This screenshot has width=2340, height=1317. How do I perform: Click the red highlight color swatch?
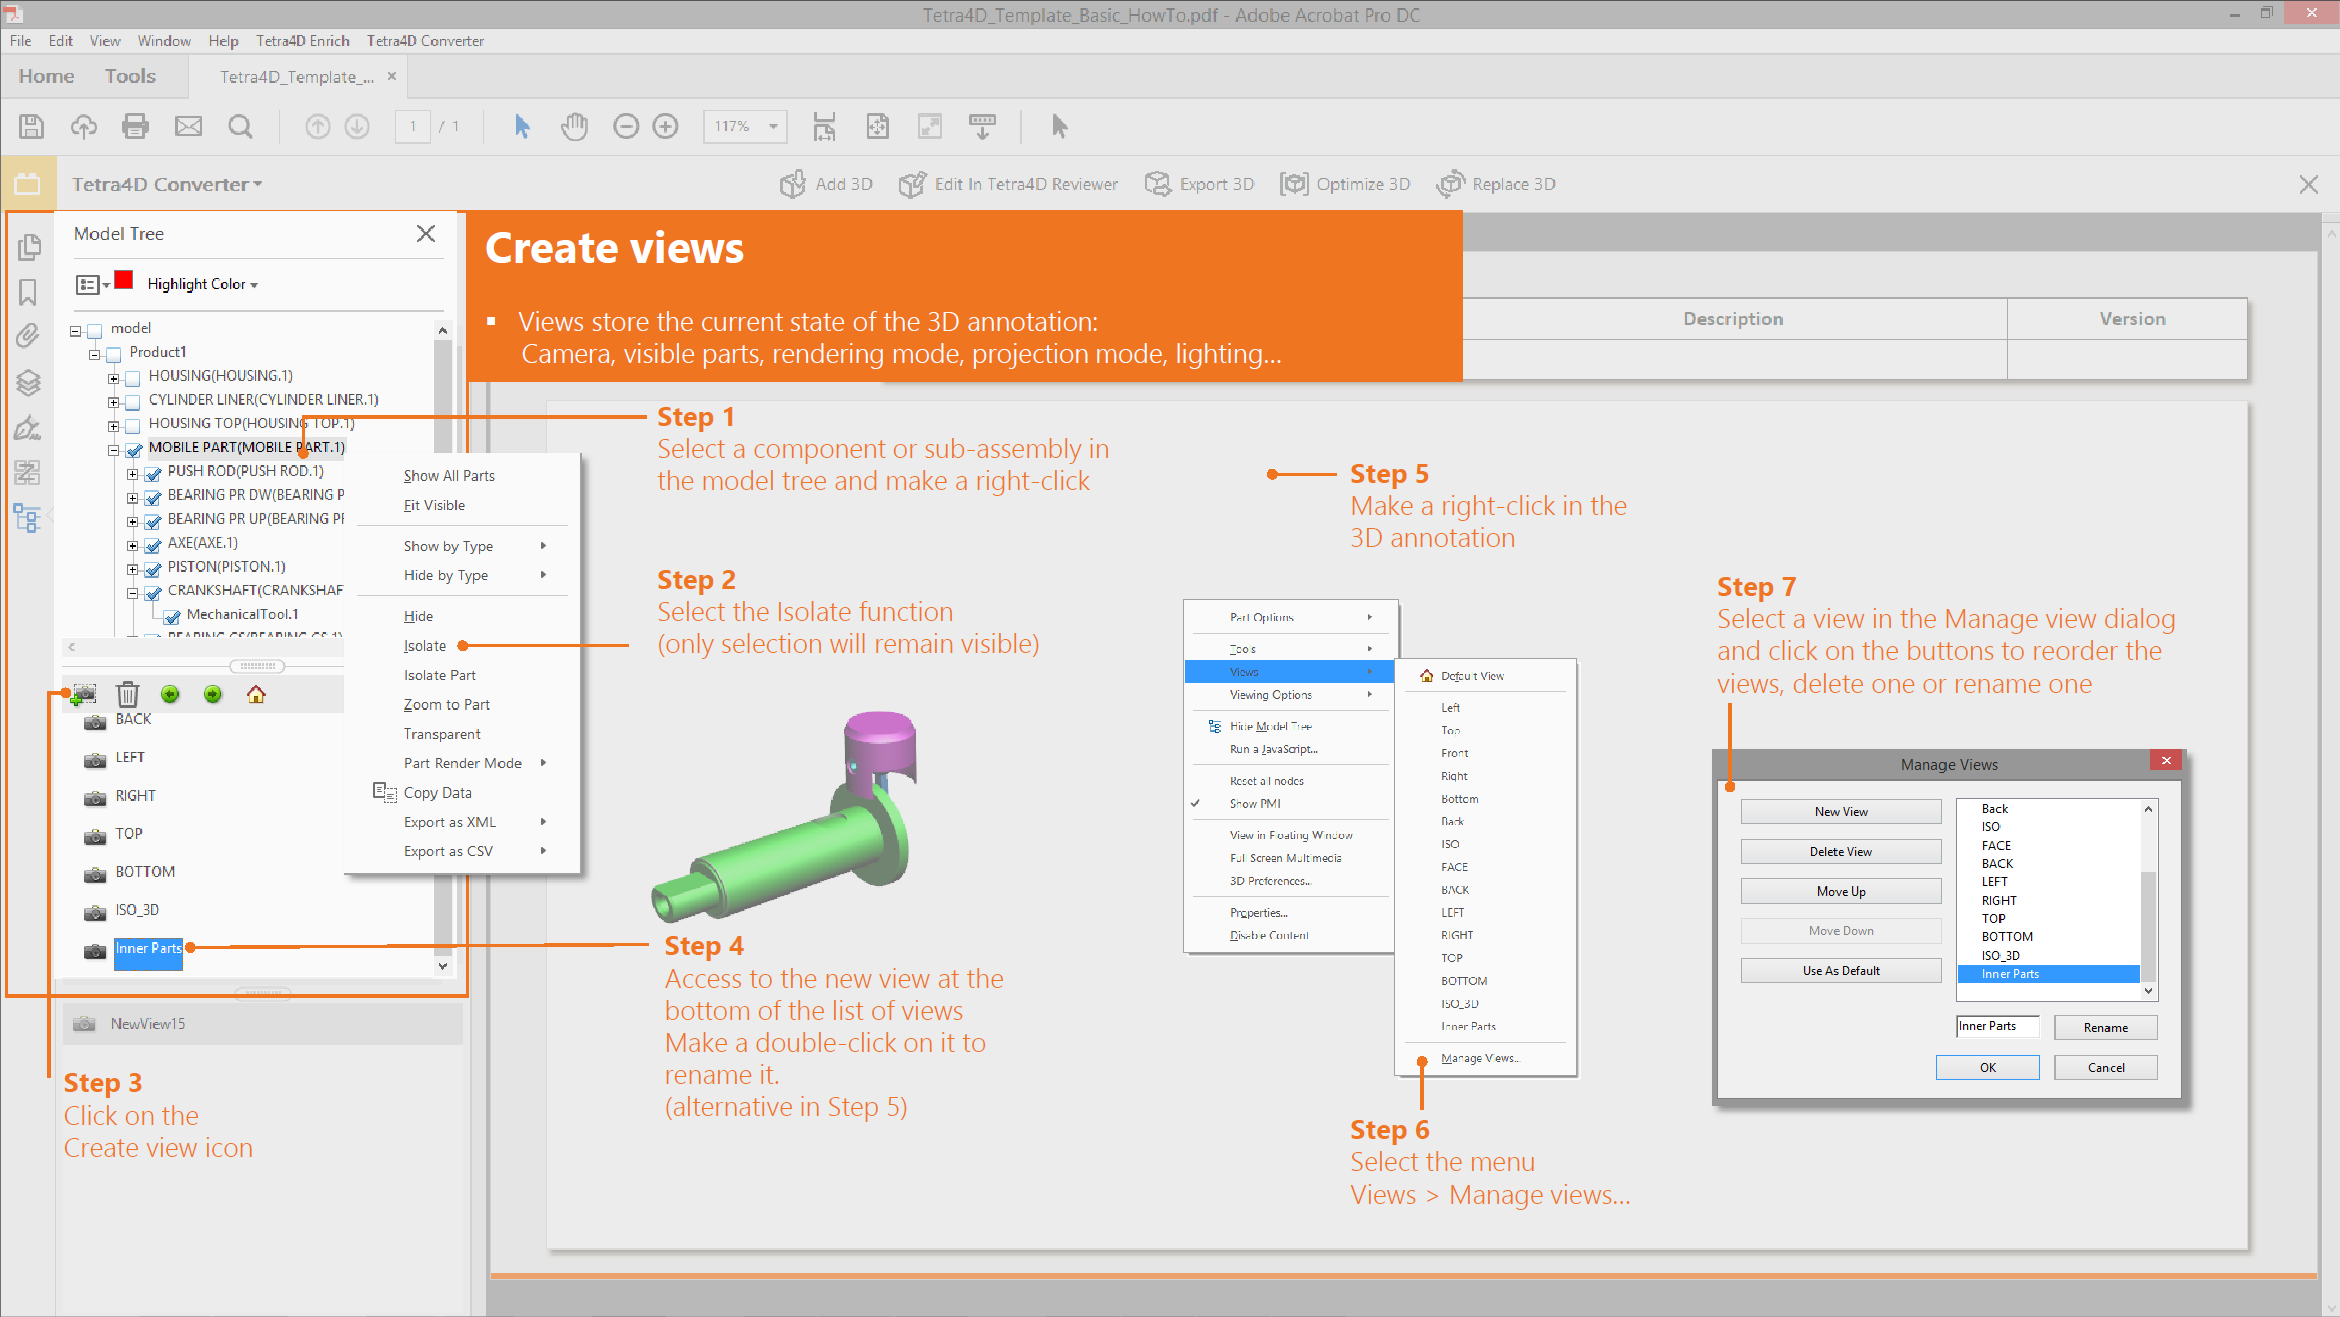click(x=124, y=280)
